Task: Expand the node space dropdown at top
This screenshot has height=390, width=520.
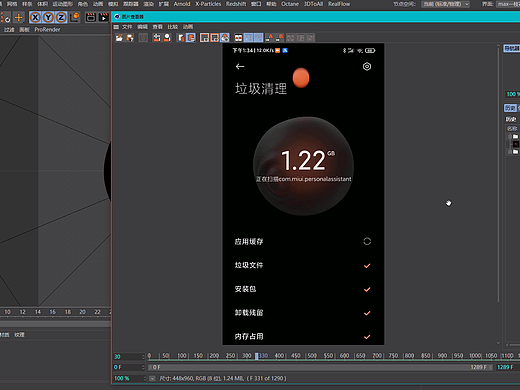Action: coord(445,4)
